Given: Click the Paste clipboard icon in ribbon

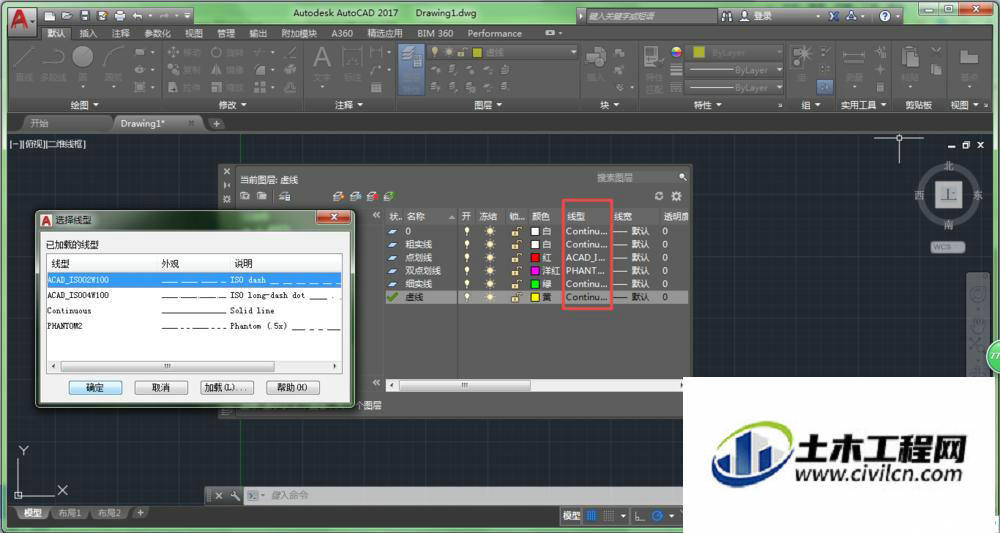Looking at the screenshot, I should tap(909, 57).
